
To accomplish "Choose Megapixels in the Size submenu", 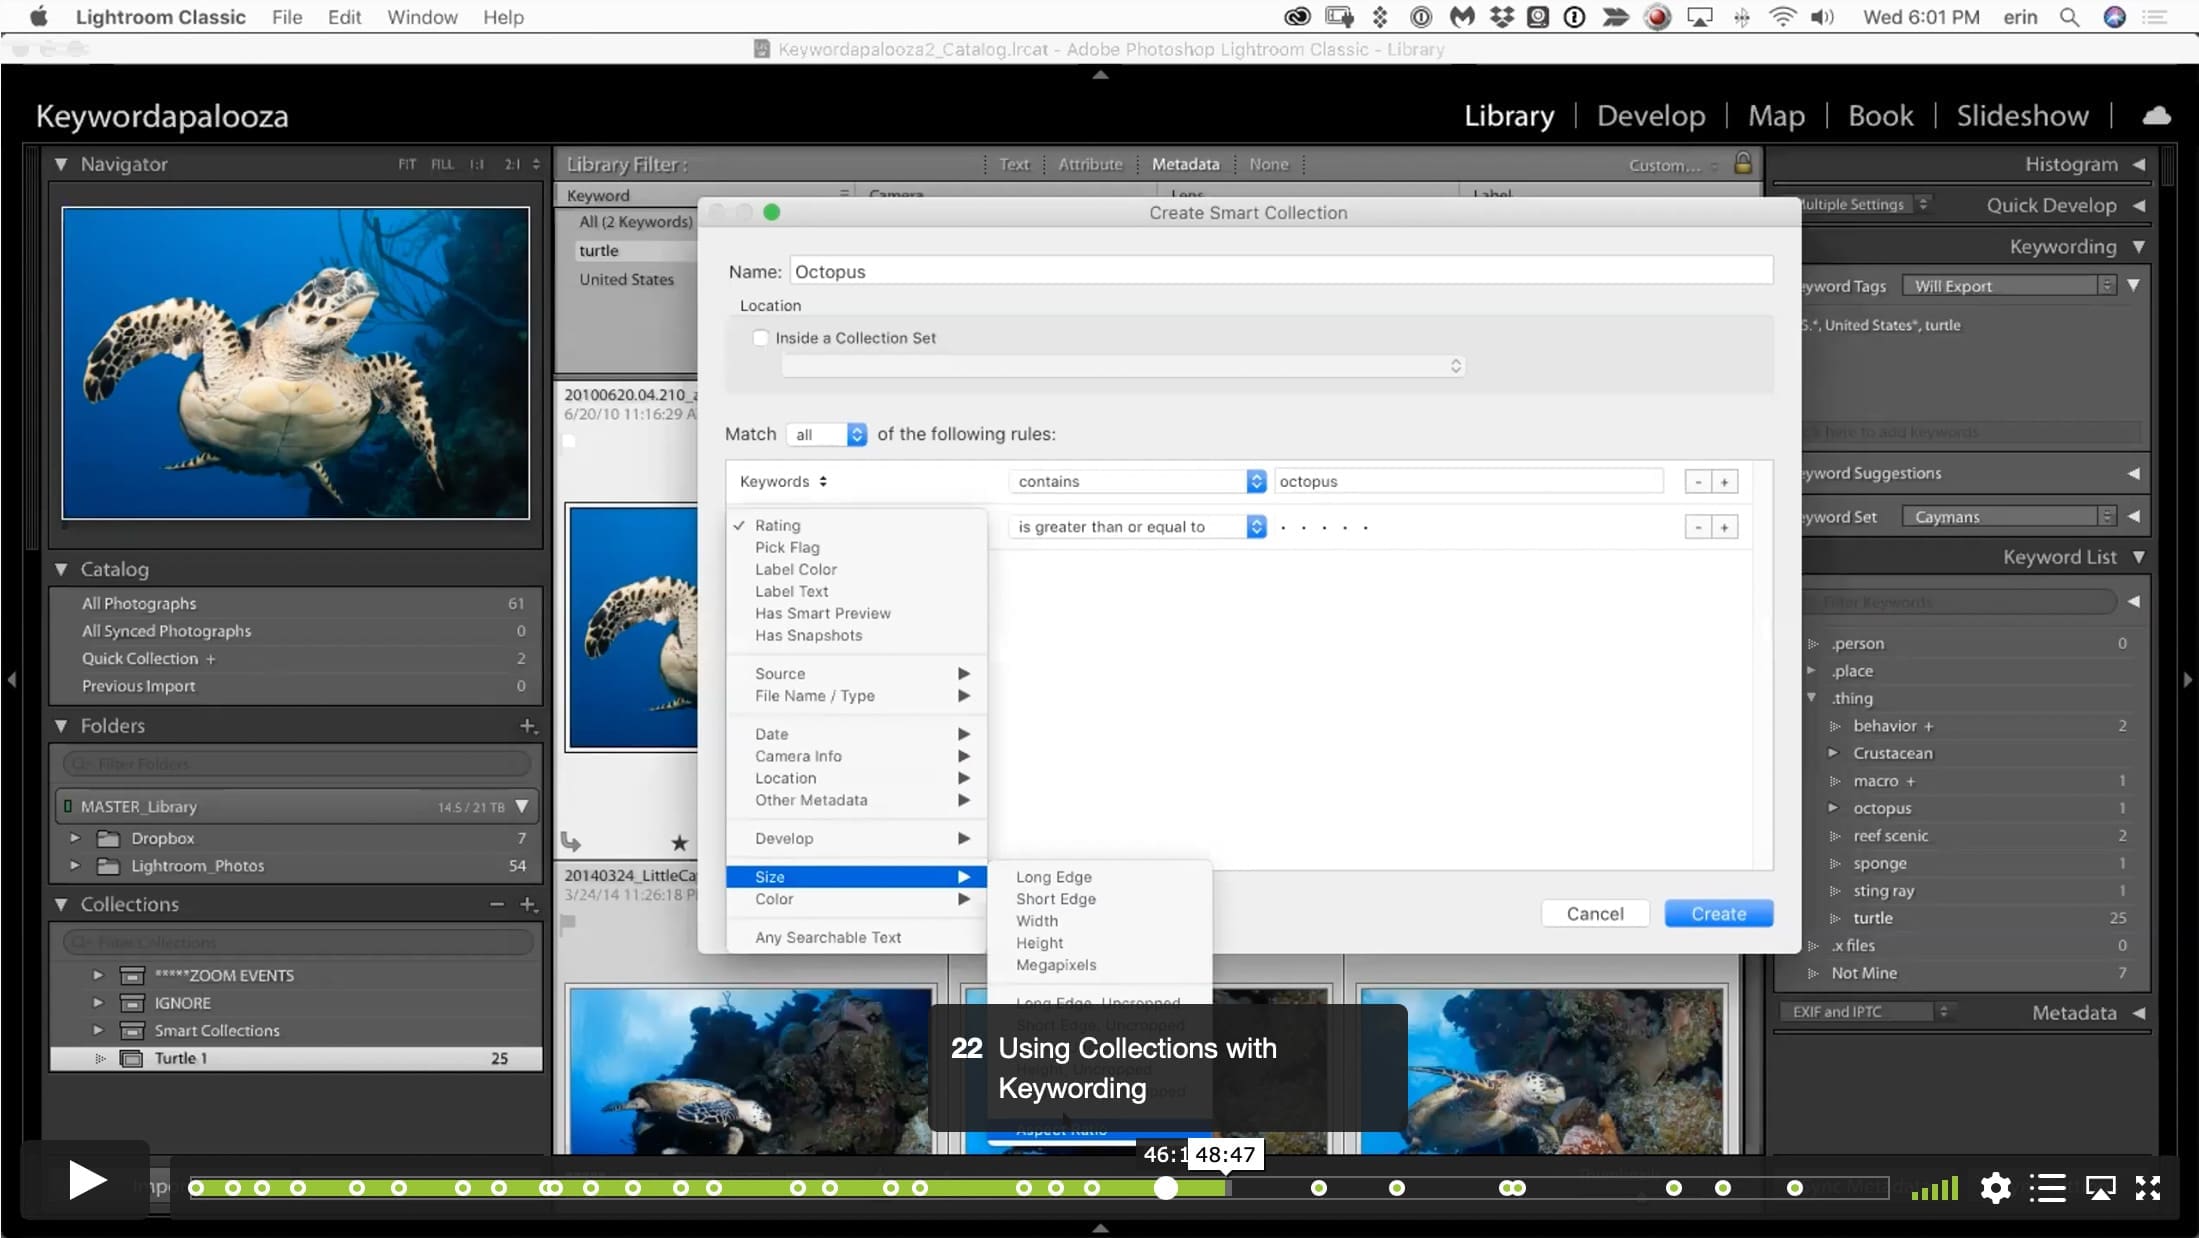I will coord(1056,965).
